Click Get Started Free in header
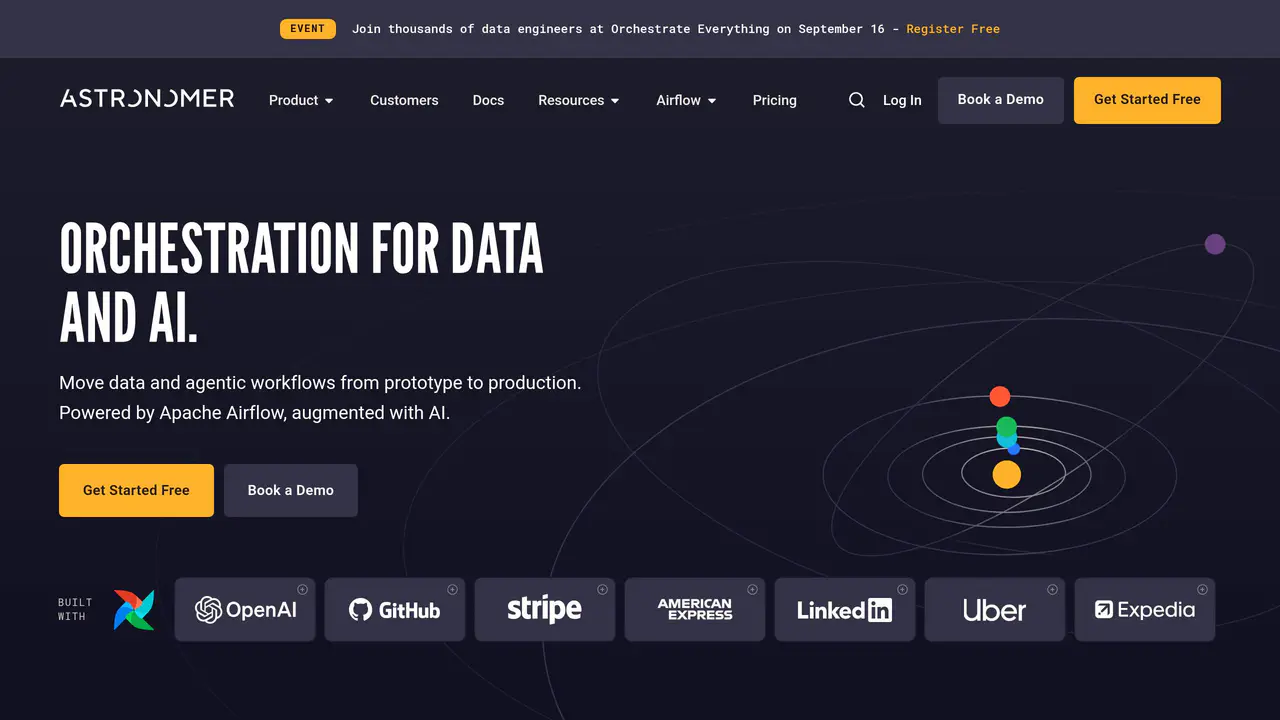This screenshot has height=720, width=1280. (1147, 100)
